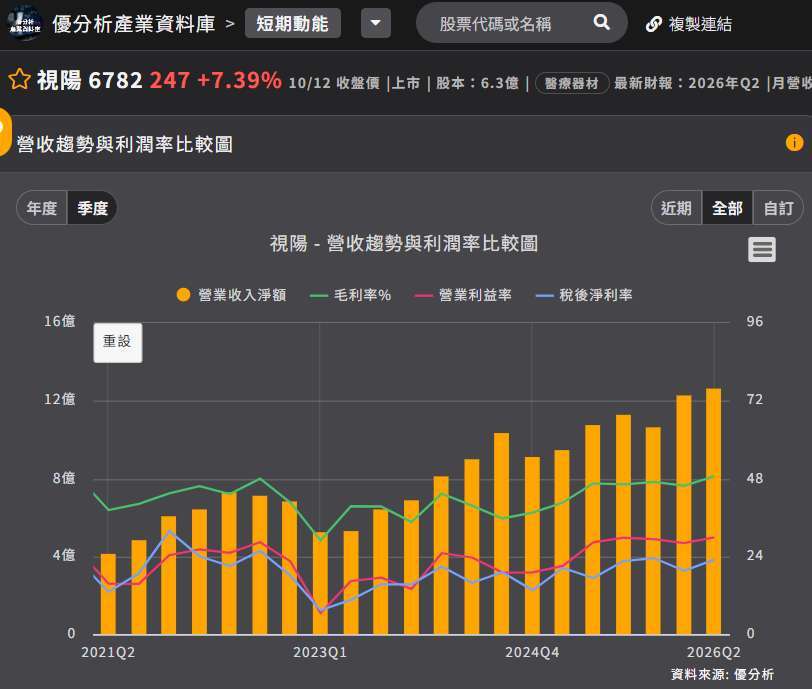Click the 2023Q1 revenue bar

pyautogui.click(x=320, y=583)
